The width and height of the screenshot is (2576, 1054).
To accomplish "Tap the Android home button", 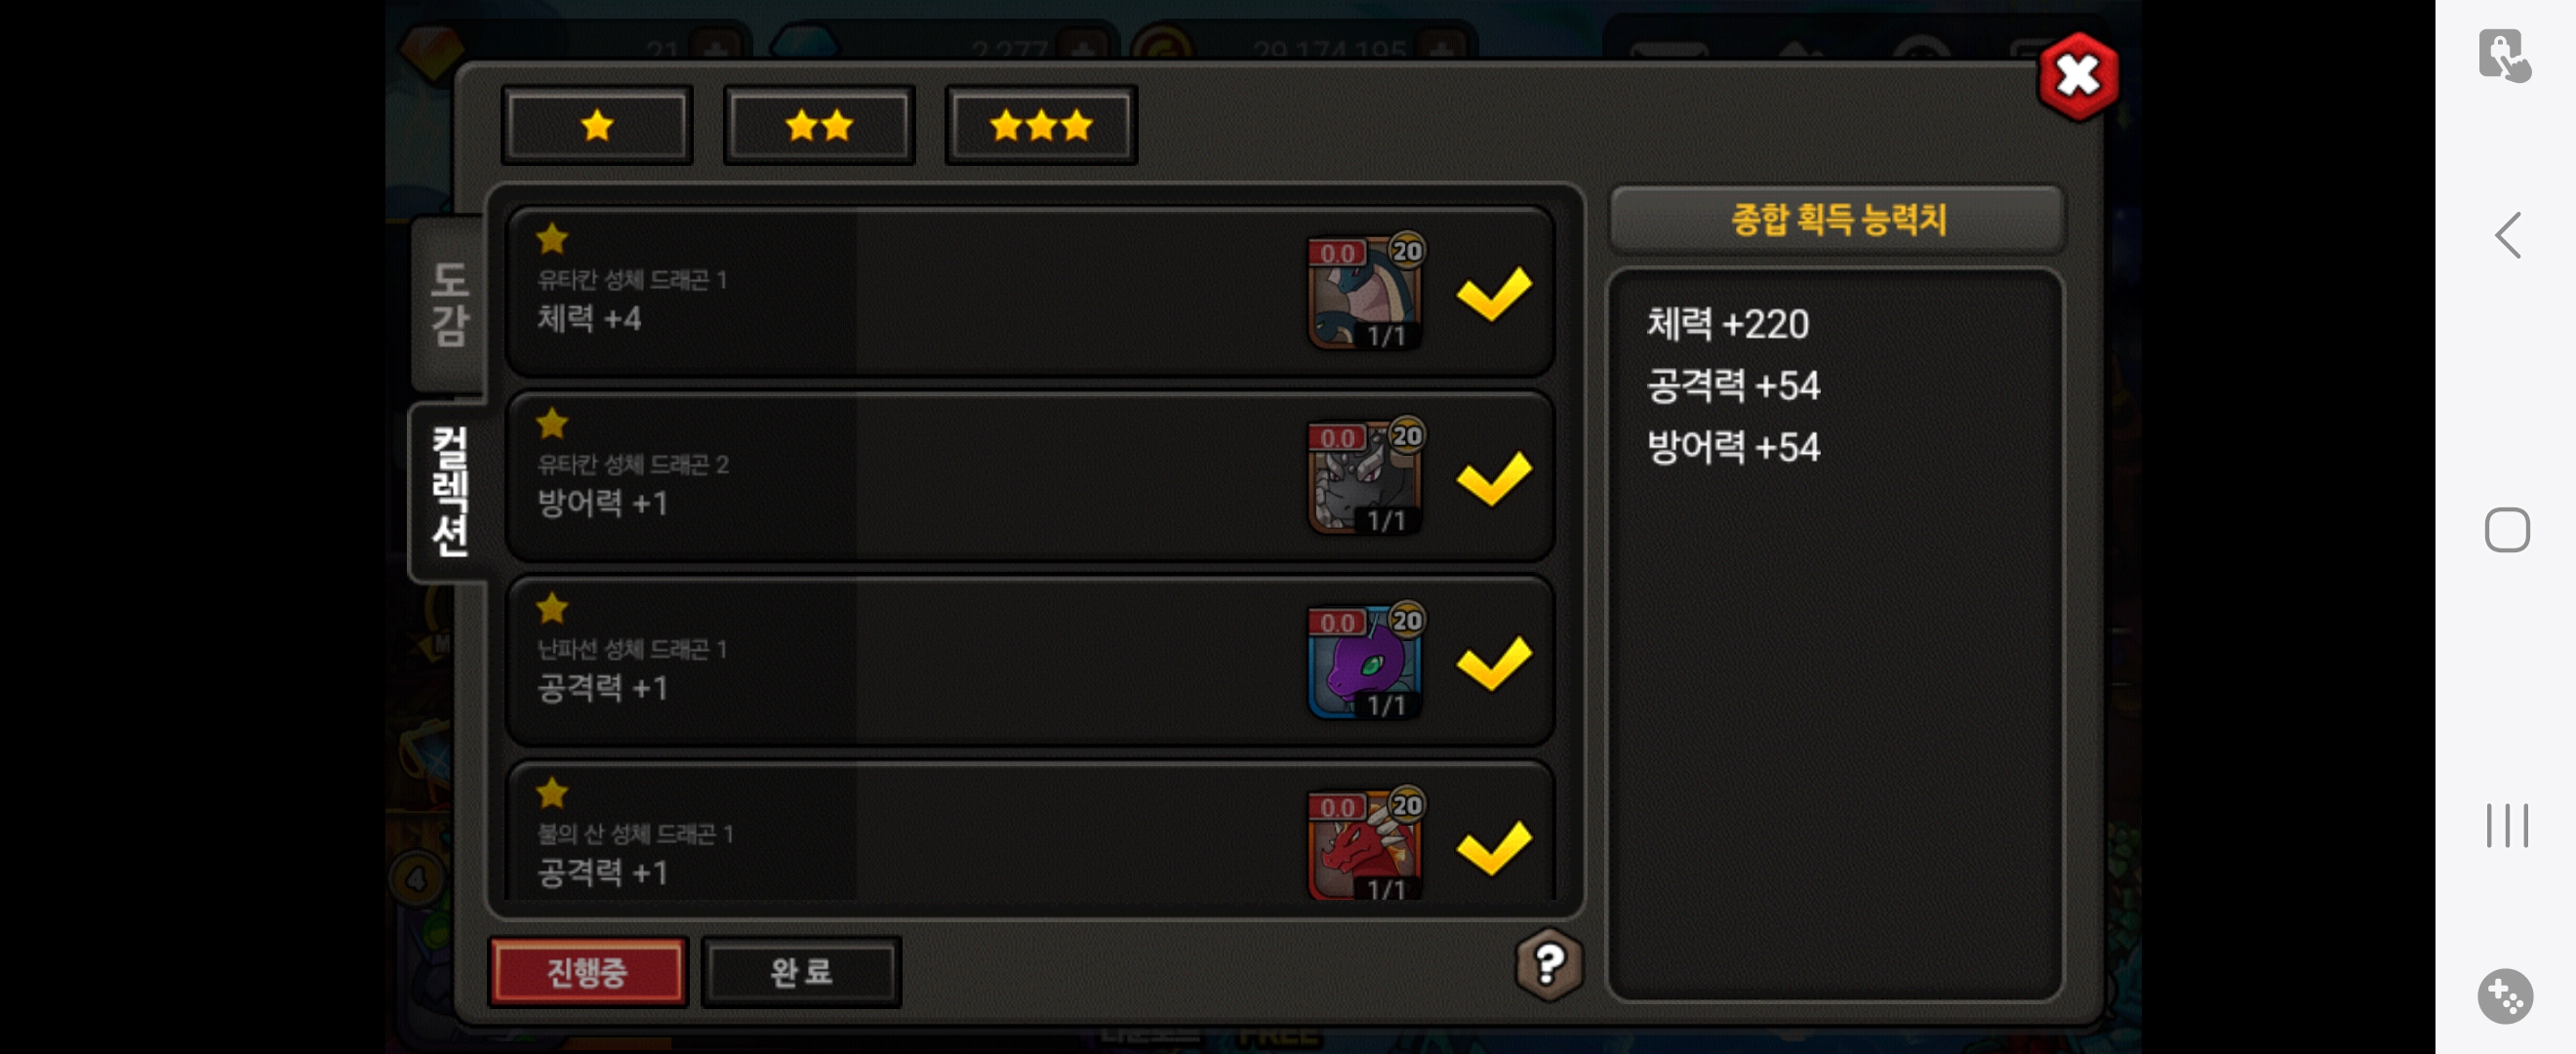I will [x=2507, y=530].
